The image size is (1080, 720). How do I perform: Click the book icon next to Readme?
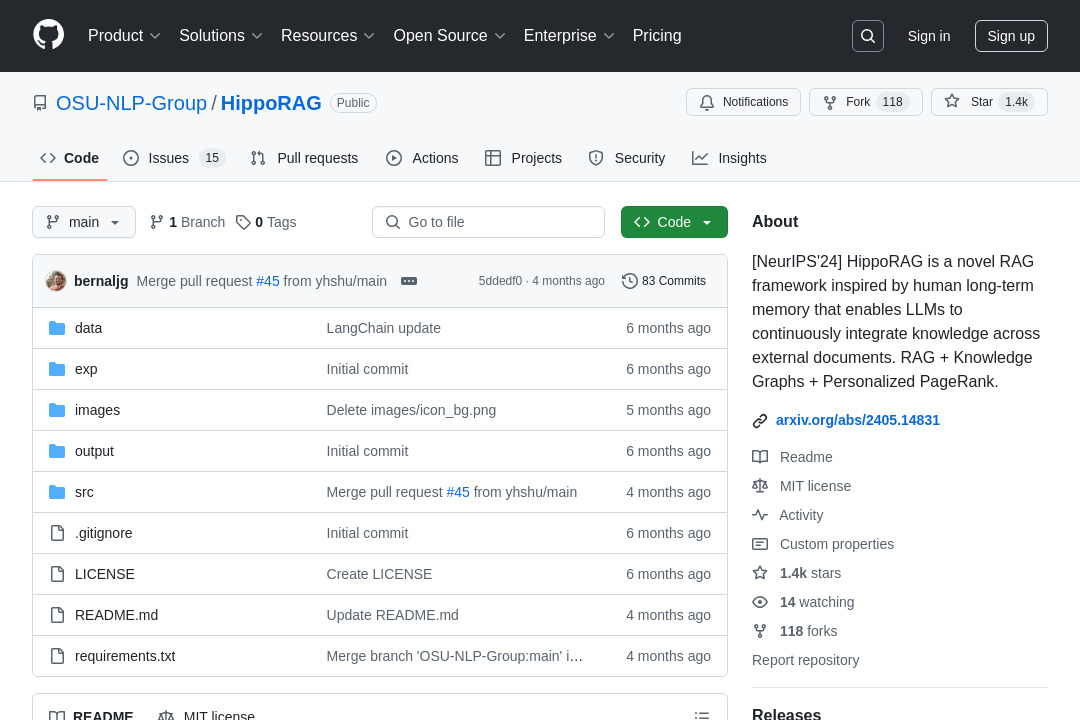[760, 457]
